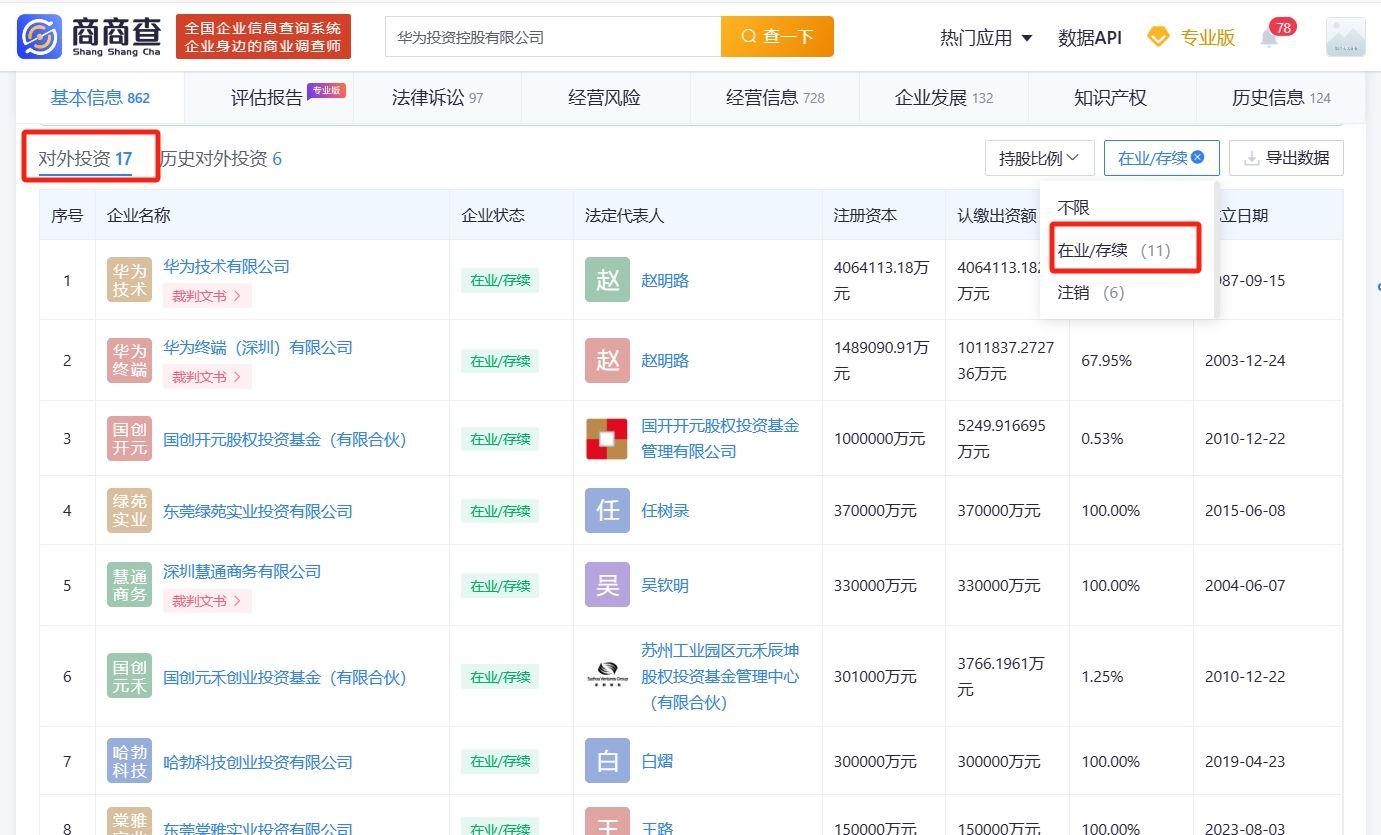Open 裁判文书 tag under 华为终端
This screenshot has height=835, width=1381.
click(x=207, y=377)
